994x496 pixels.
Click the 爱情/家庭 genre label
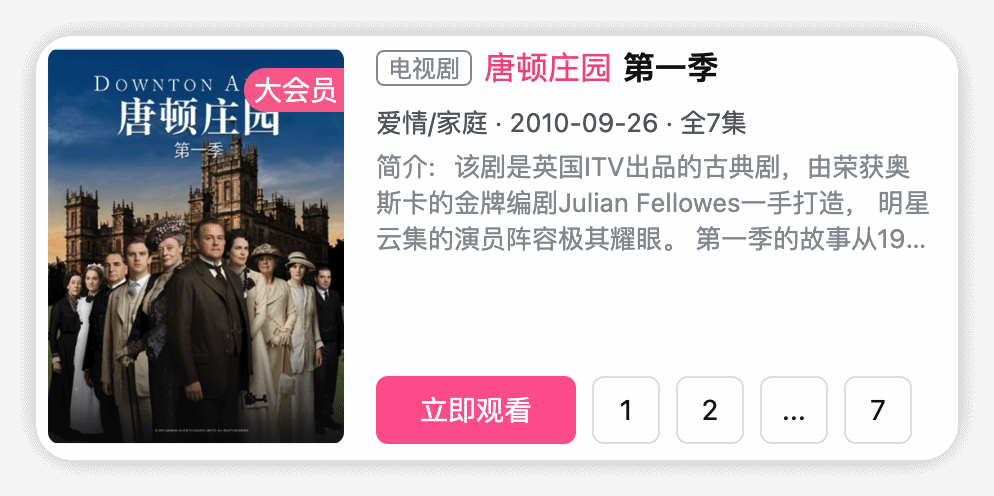pos(432,123)
